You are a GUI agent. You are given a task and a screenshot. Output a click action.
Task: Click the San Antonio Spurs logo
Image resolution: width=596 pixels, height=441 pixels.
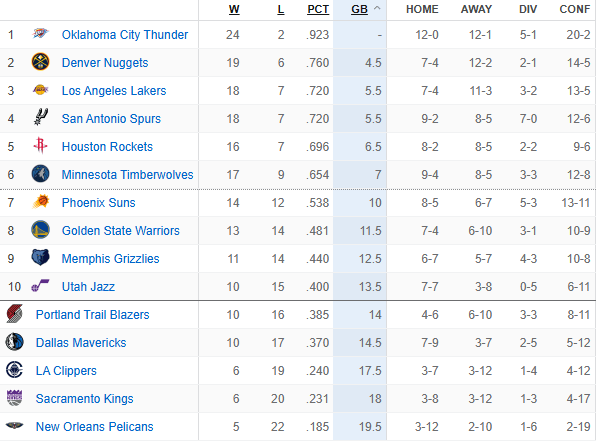click(41, 117)
